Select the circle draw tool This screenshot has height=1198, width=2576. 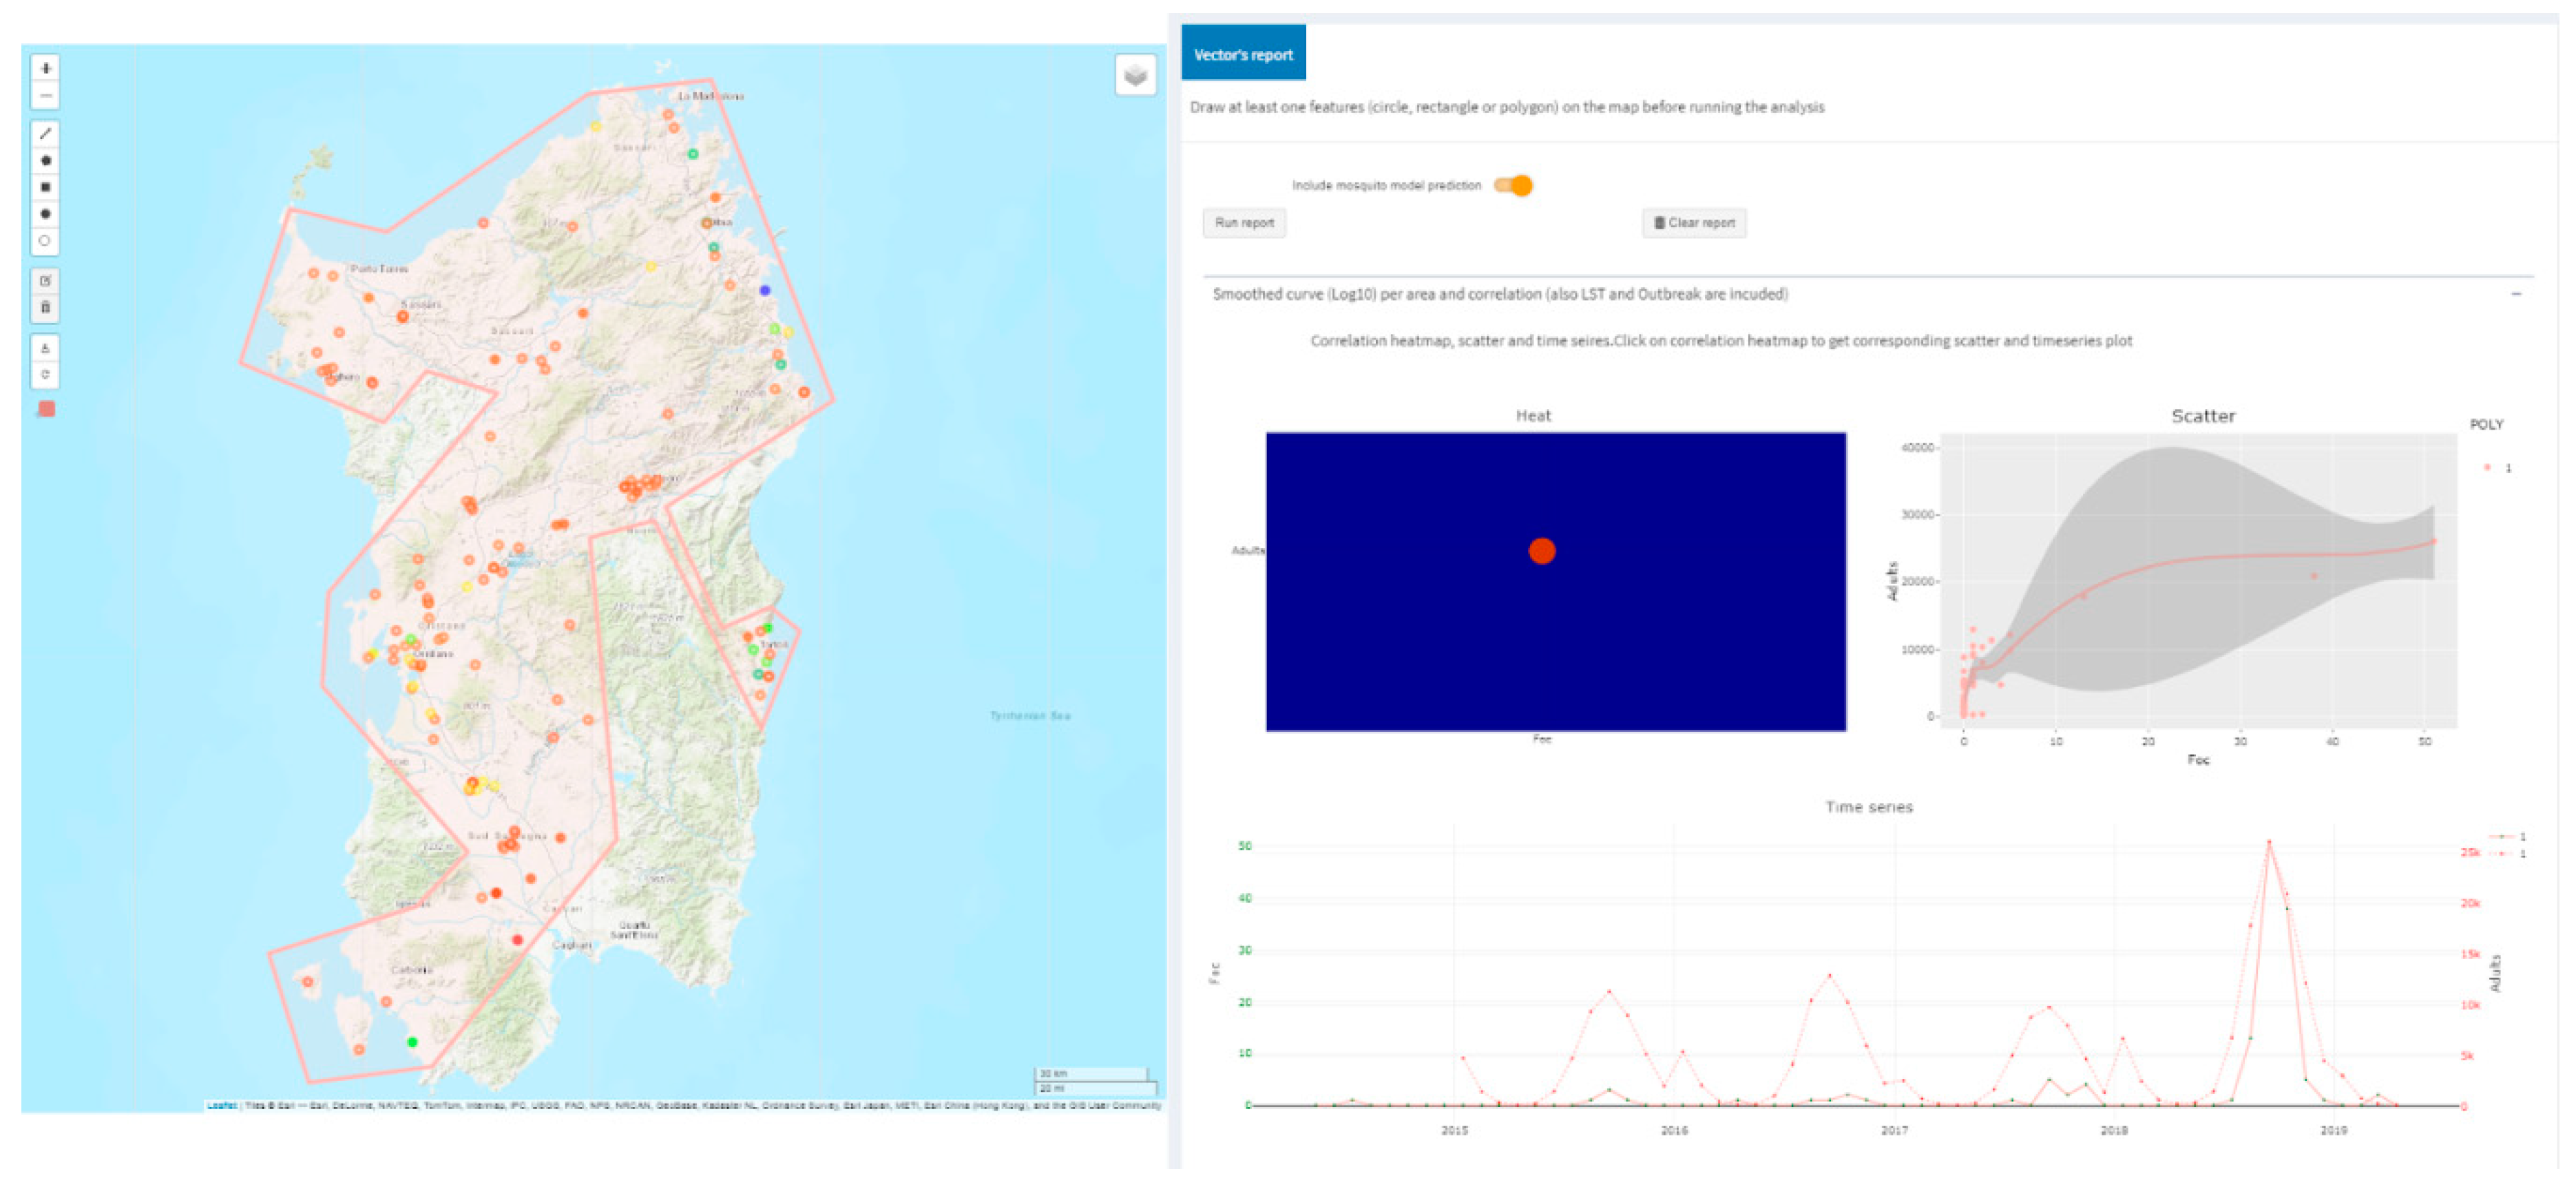[45, 214]
